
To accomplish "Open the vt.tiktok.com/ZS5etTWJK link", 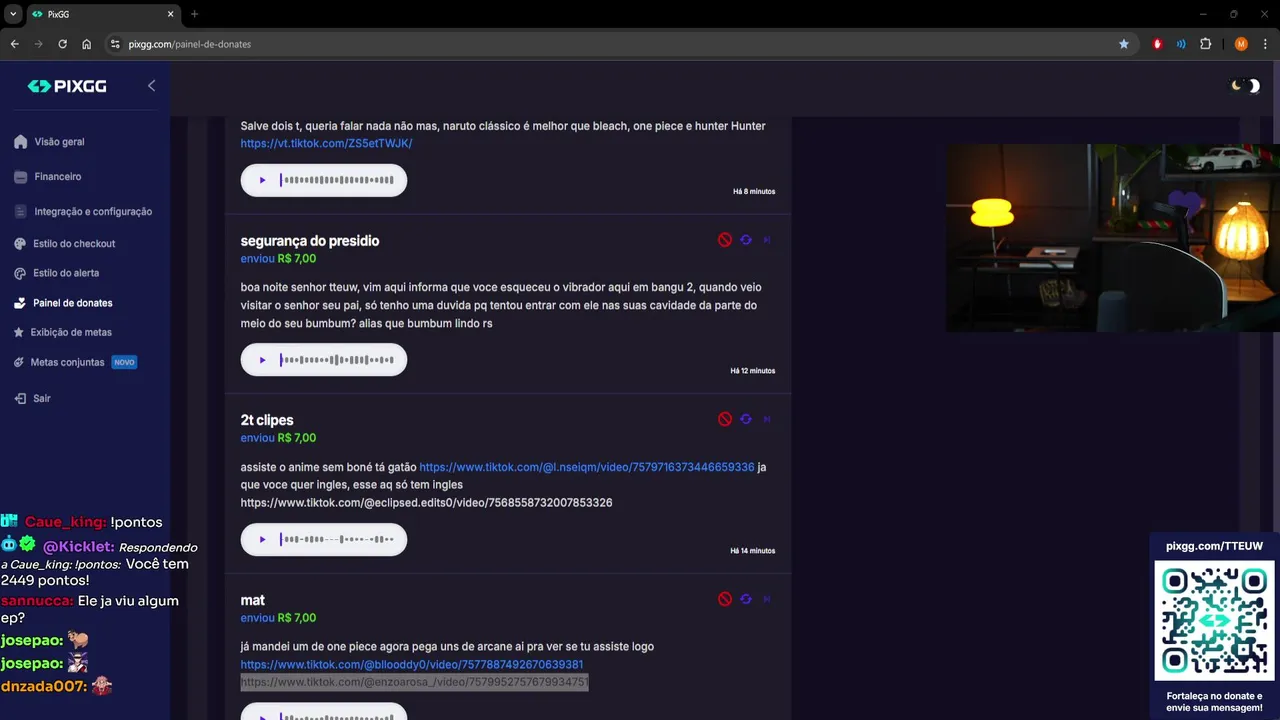I will pyautogui.click(x=326, y=144).
